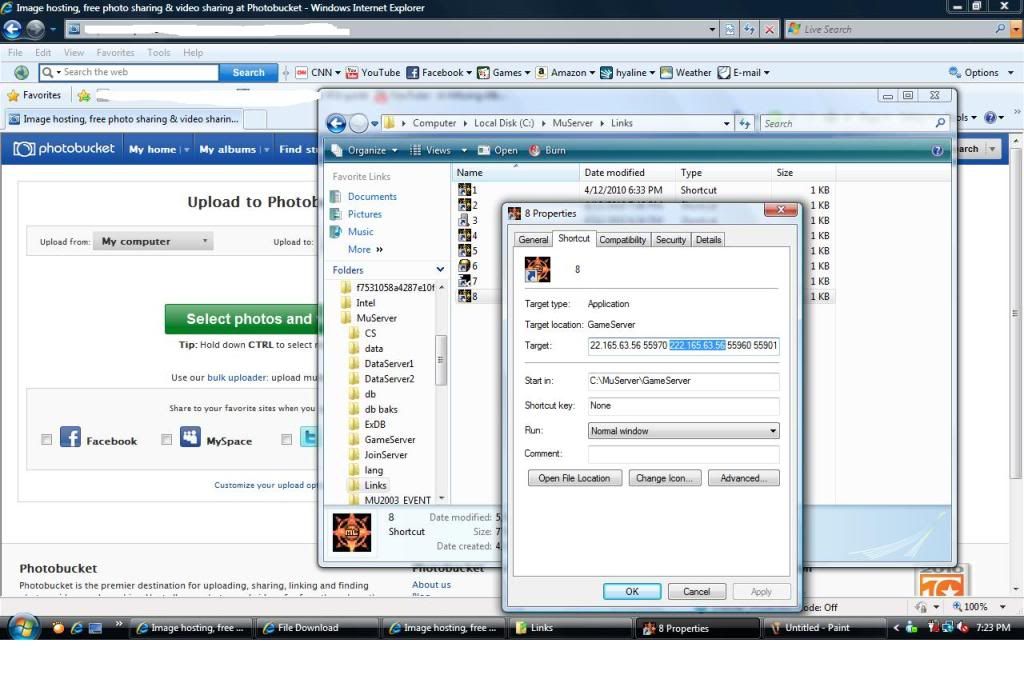Switch to the Compatibility tab
1024x675 pixels.
click(623, 240)
